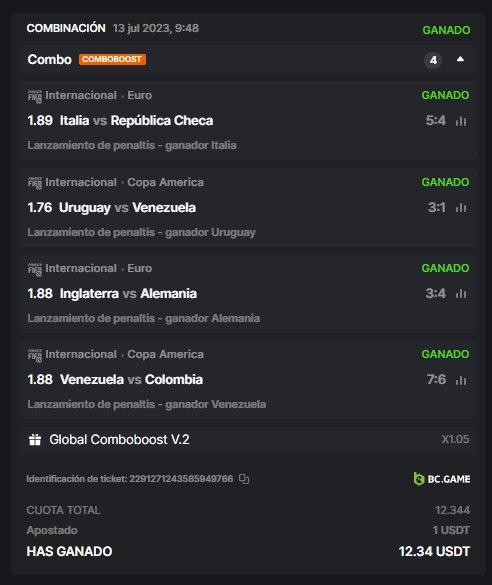The image size is (492, 585).
Task: Open stats icon for Inglaterra vs Alemania
Action: tap(461, 294)
